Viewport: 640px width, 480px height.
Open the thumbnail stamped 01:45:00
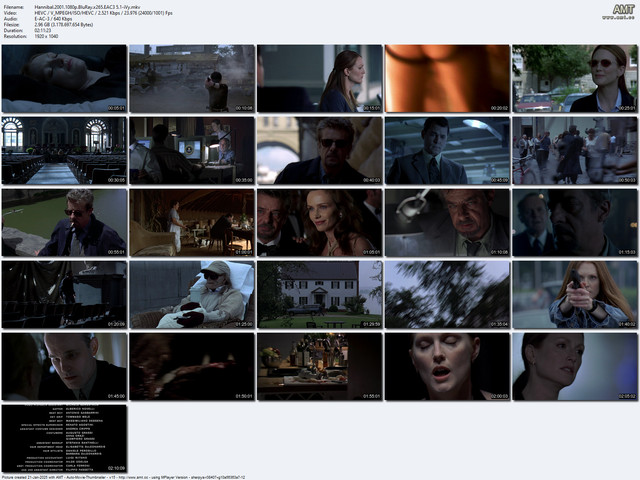(x=64, y=367)
